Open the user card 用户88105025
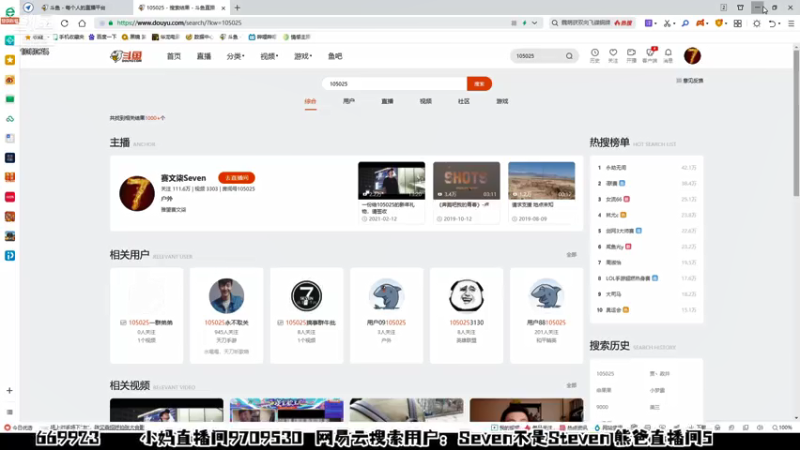Image resolution: width=800 pixels, height=450 pixels. (546, 315)
